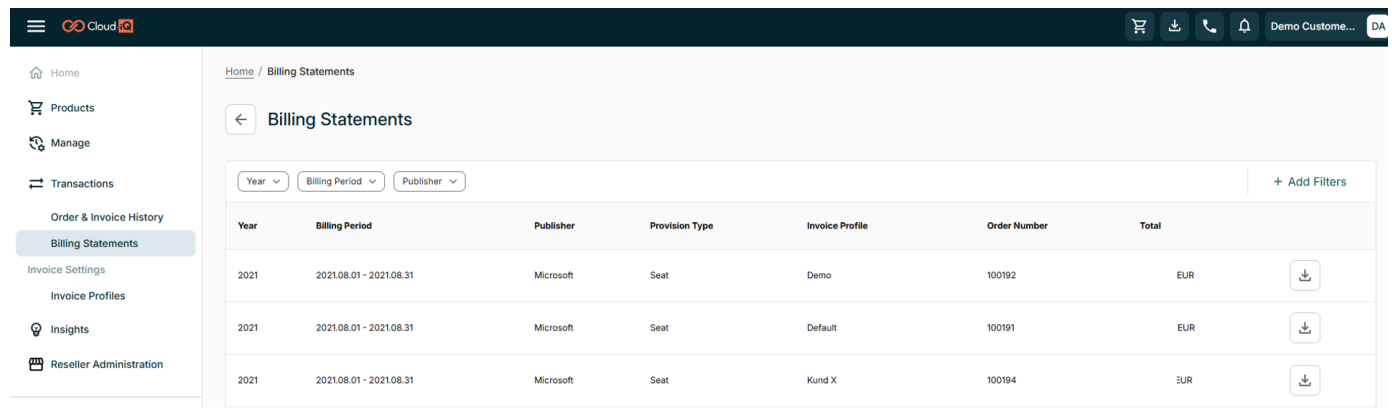Click order number 100194
Viewport: 1392px width, 410px height.
1001,380
